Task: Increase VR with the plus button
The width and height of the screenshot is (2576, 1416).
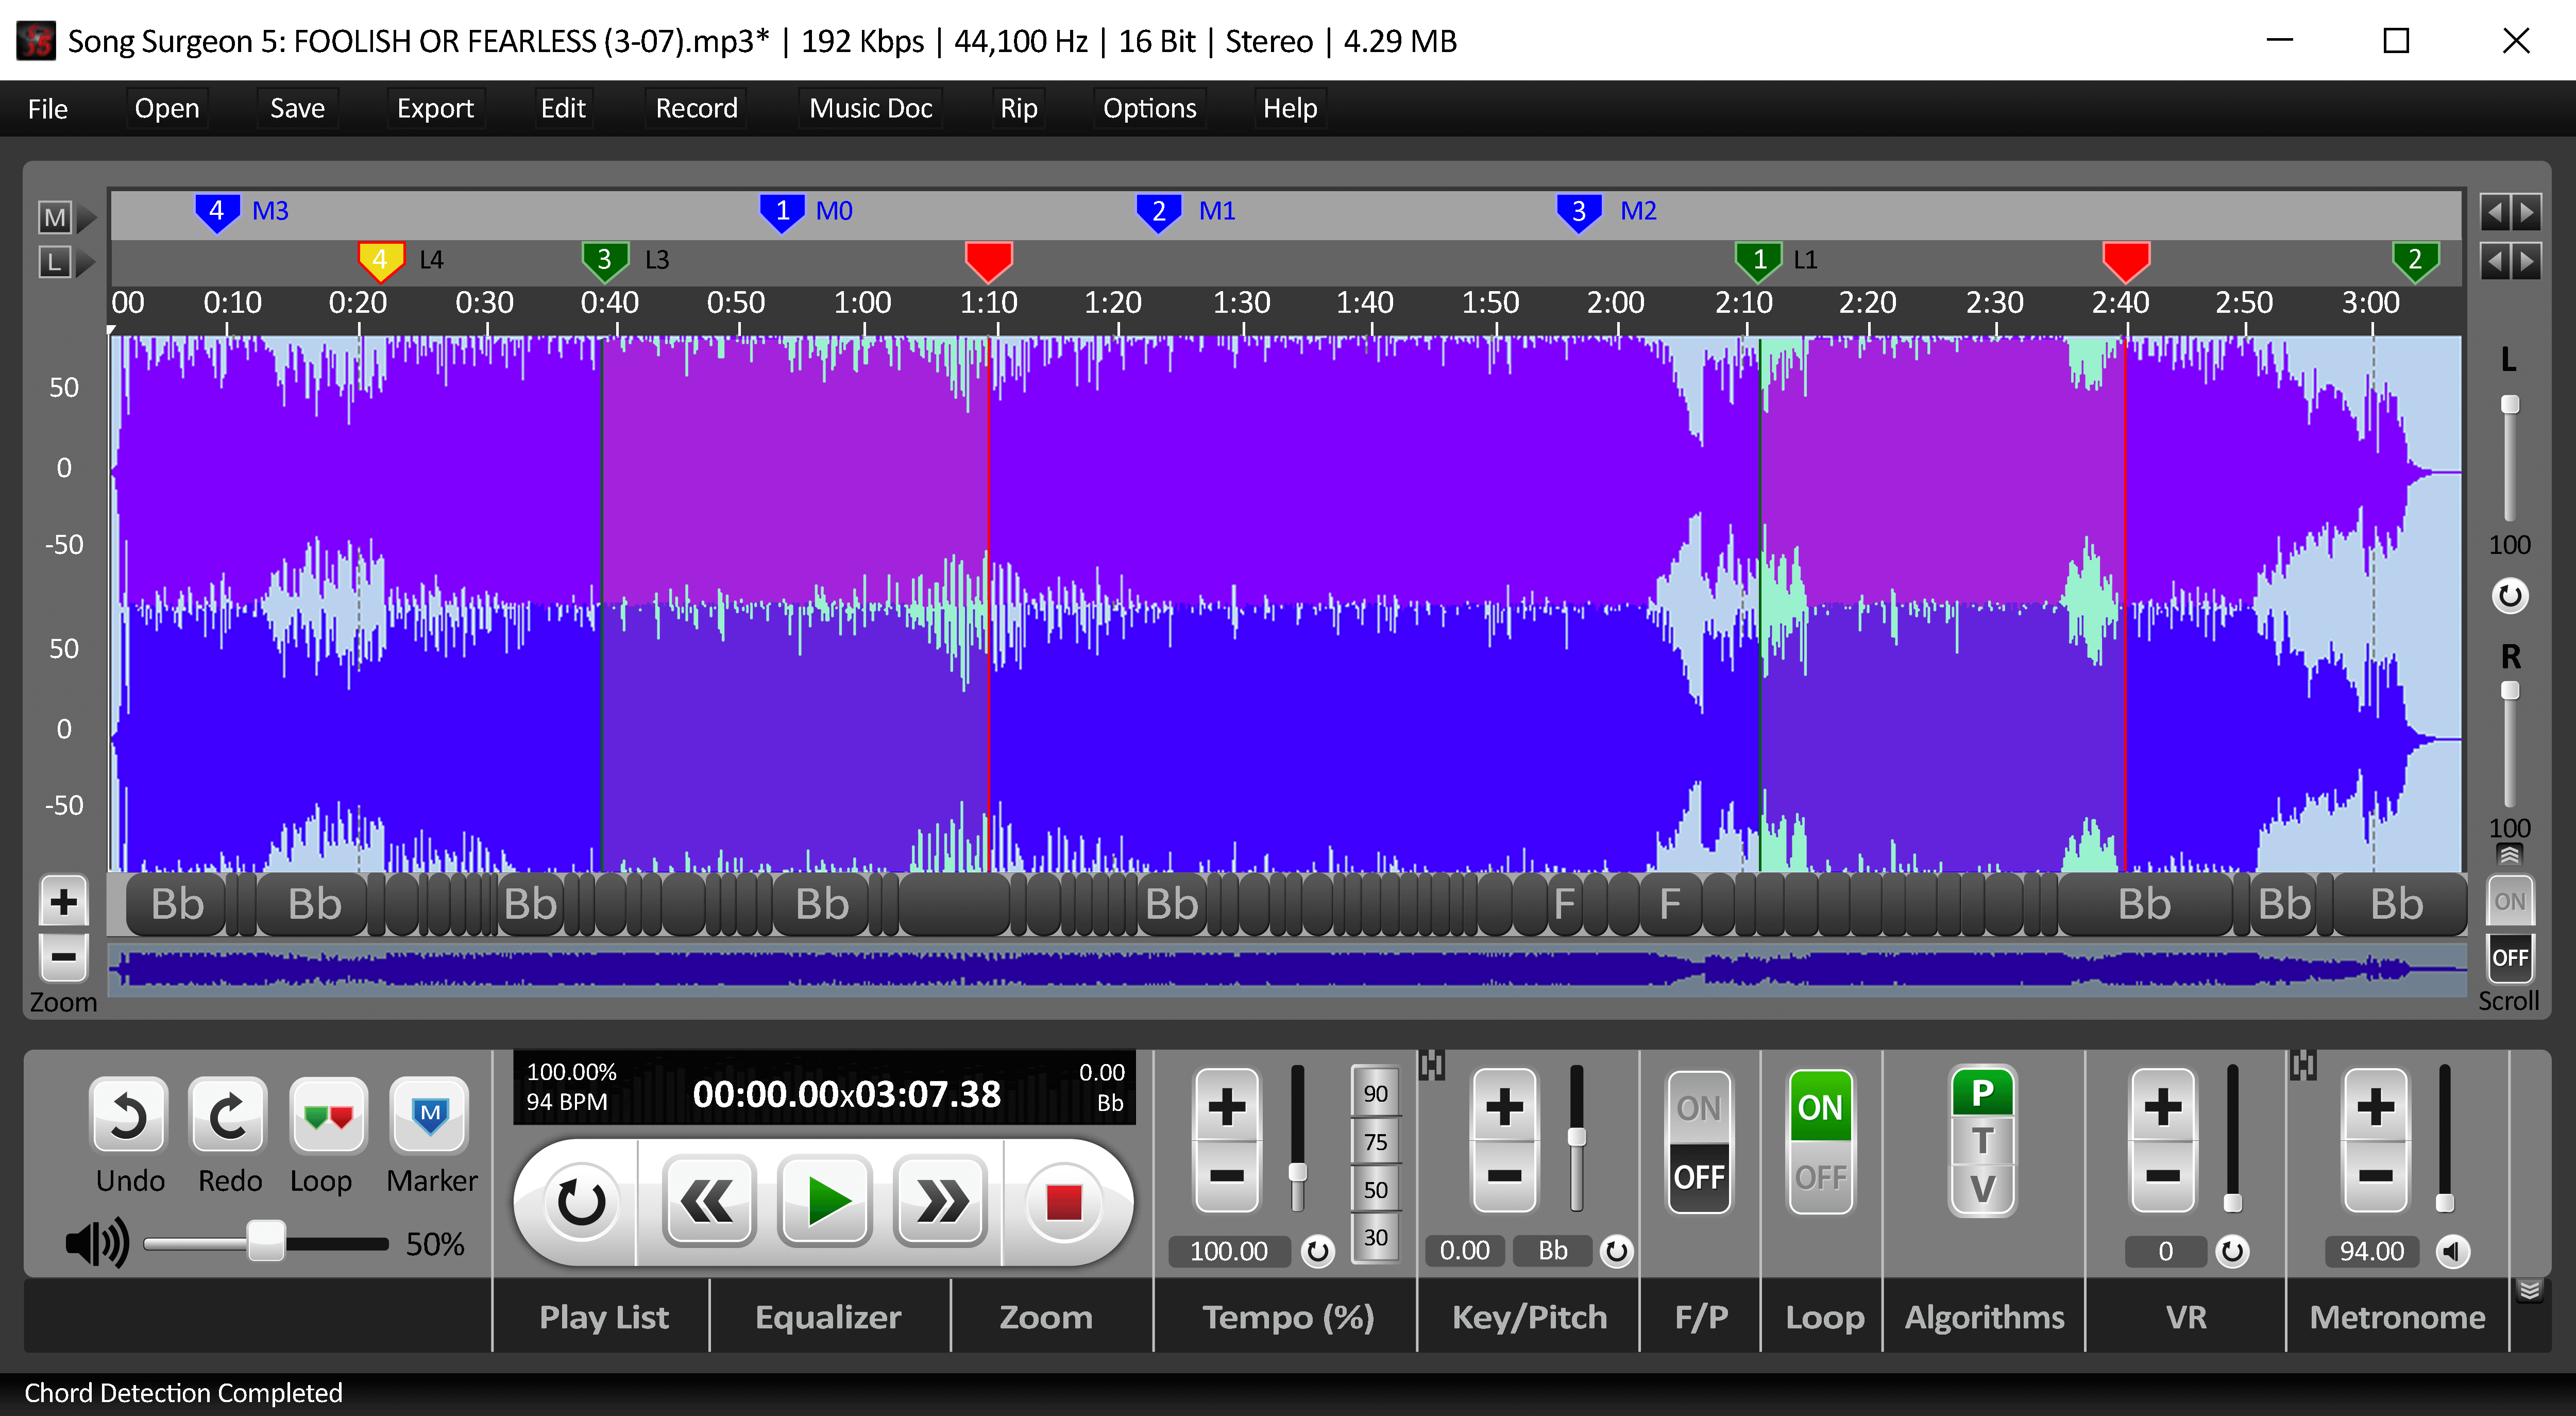Action: click(2163, 1106)
